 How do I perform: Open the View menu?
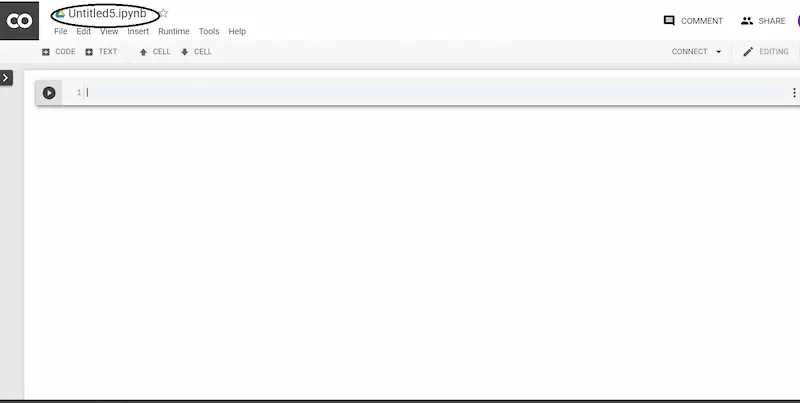pyautogui.click(x=109, y=31)
